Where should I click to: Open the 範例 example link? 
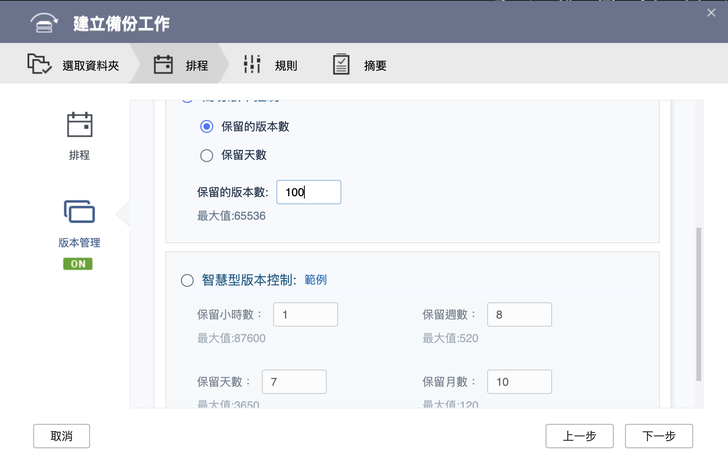point(315,280)
